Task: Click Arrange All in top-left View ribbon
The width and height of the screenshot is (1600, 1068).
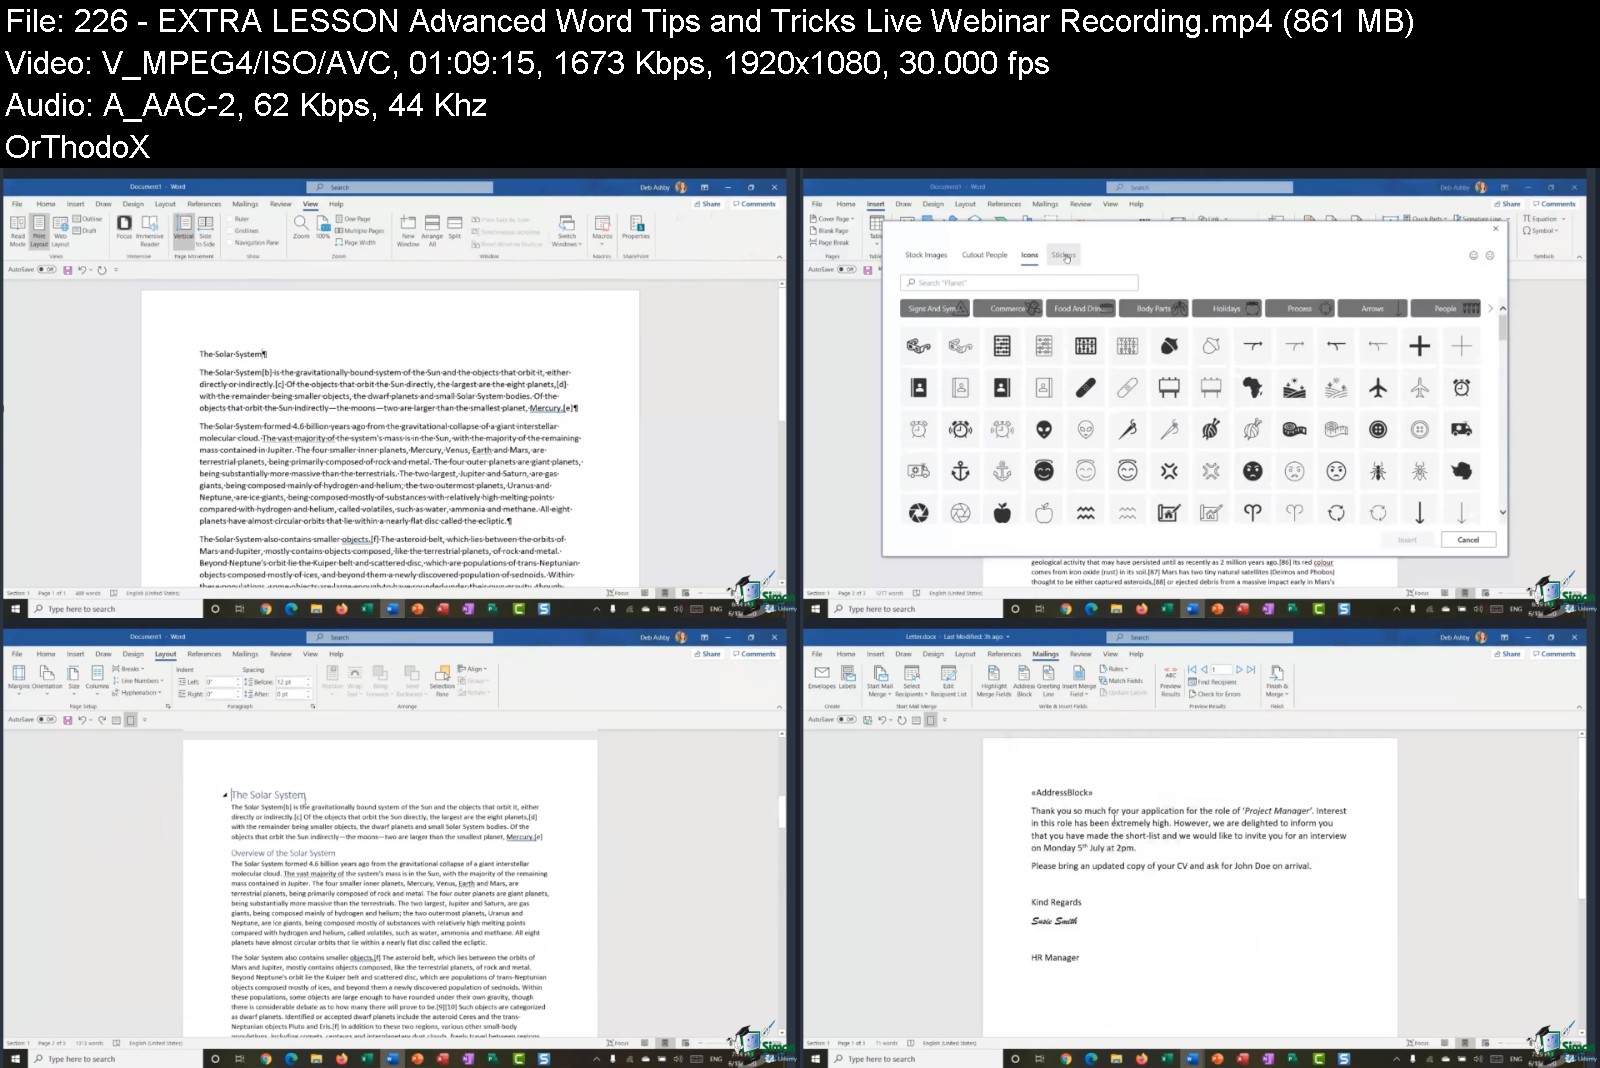Action: point(432,230)
